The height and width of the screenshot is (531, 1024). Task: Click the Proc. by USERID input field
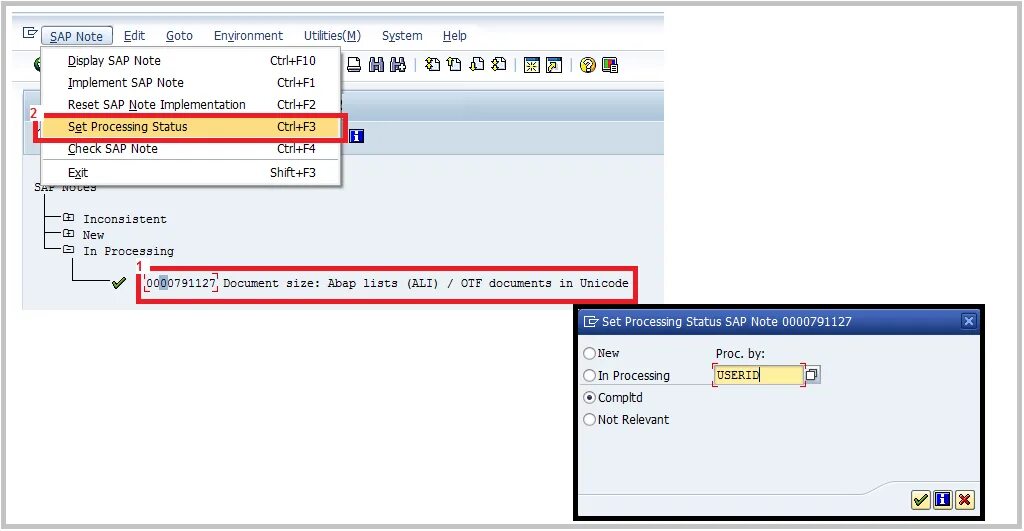[x=758, y=375]
